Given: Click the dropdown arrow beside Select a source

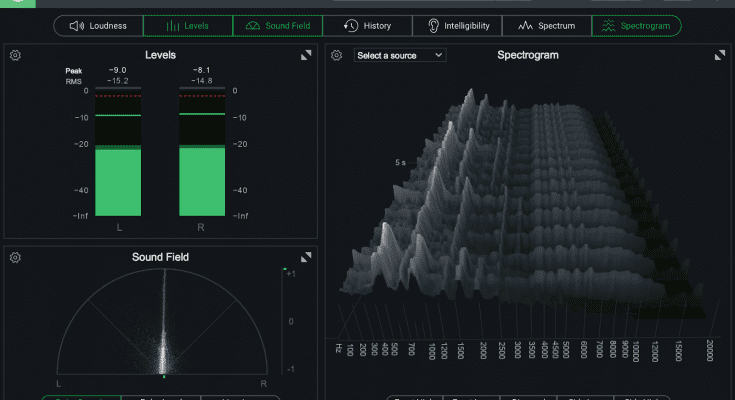Looking at the screenshot, I should tap(439, 56).
